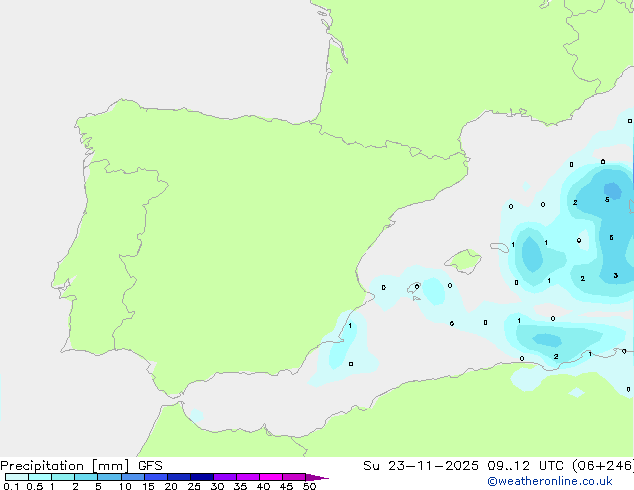Click the 0.1 to 0.5 mm legend swatch
The height and width of the screenshot is (490, 634).
(x=17, y=477)
